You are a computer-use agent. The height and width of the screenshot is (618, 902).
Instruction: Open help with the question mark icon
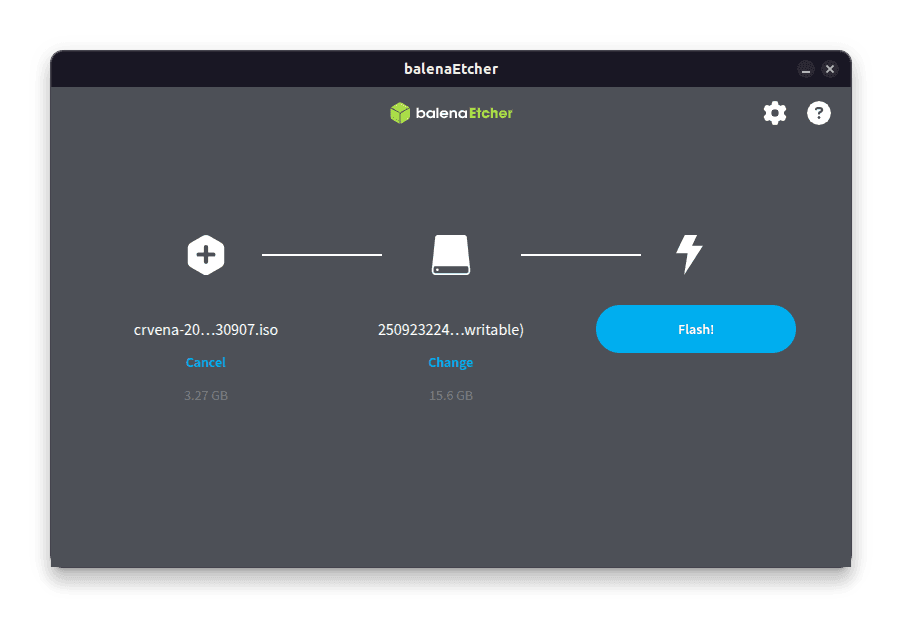pyautogui.click(x=818, y=113)
